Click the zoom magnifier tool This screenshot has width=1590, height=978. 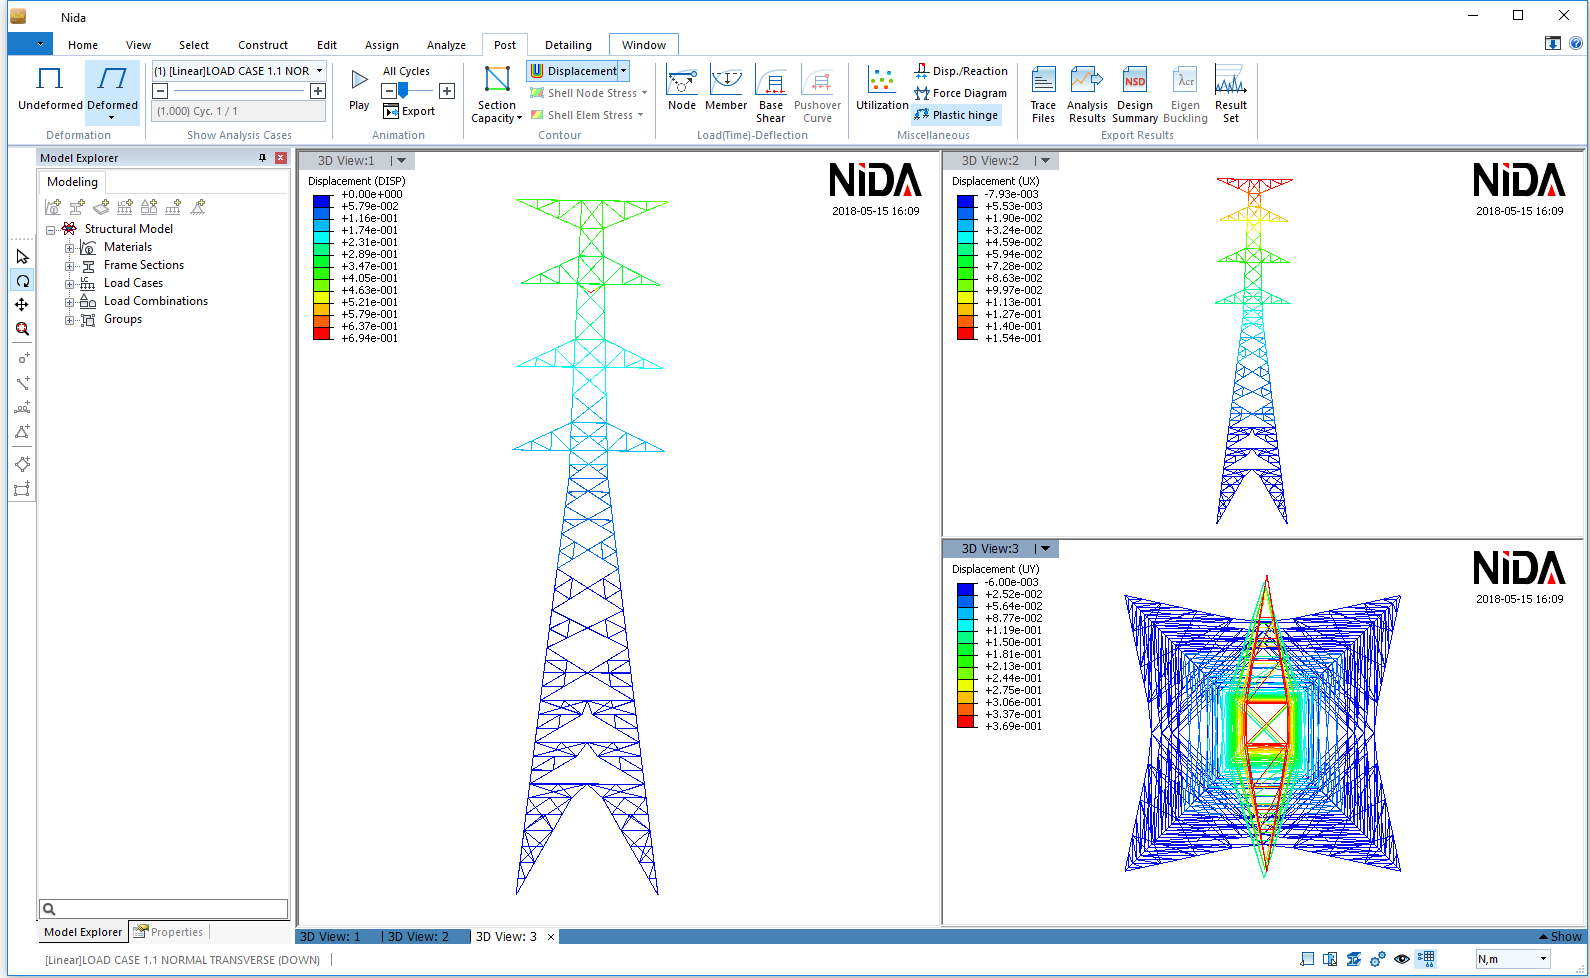pos(22,329)
